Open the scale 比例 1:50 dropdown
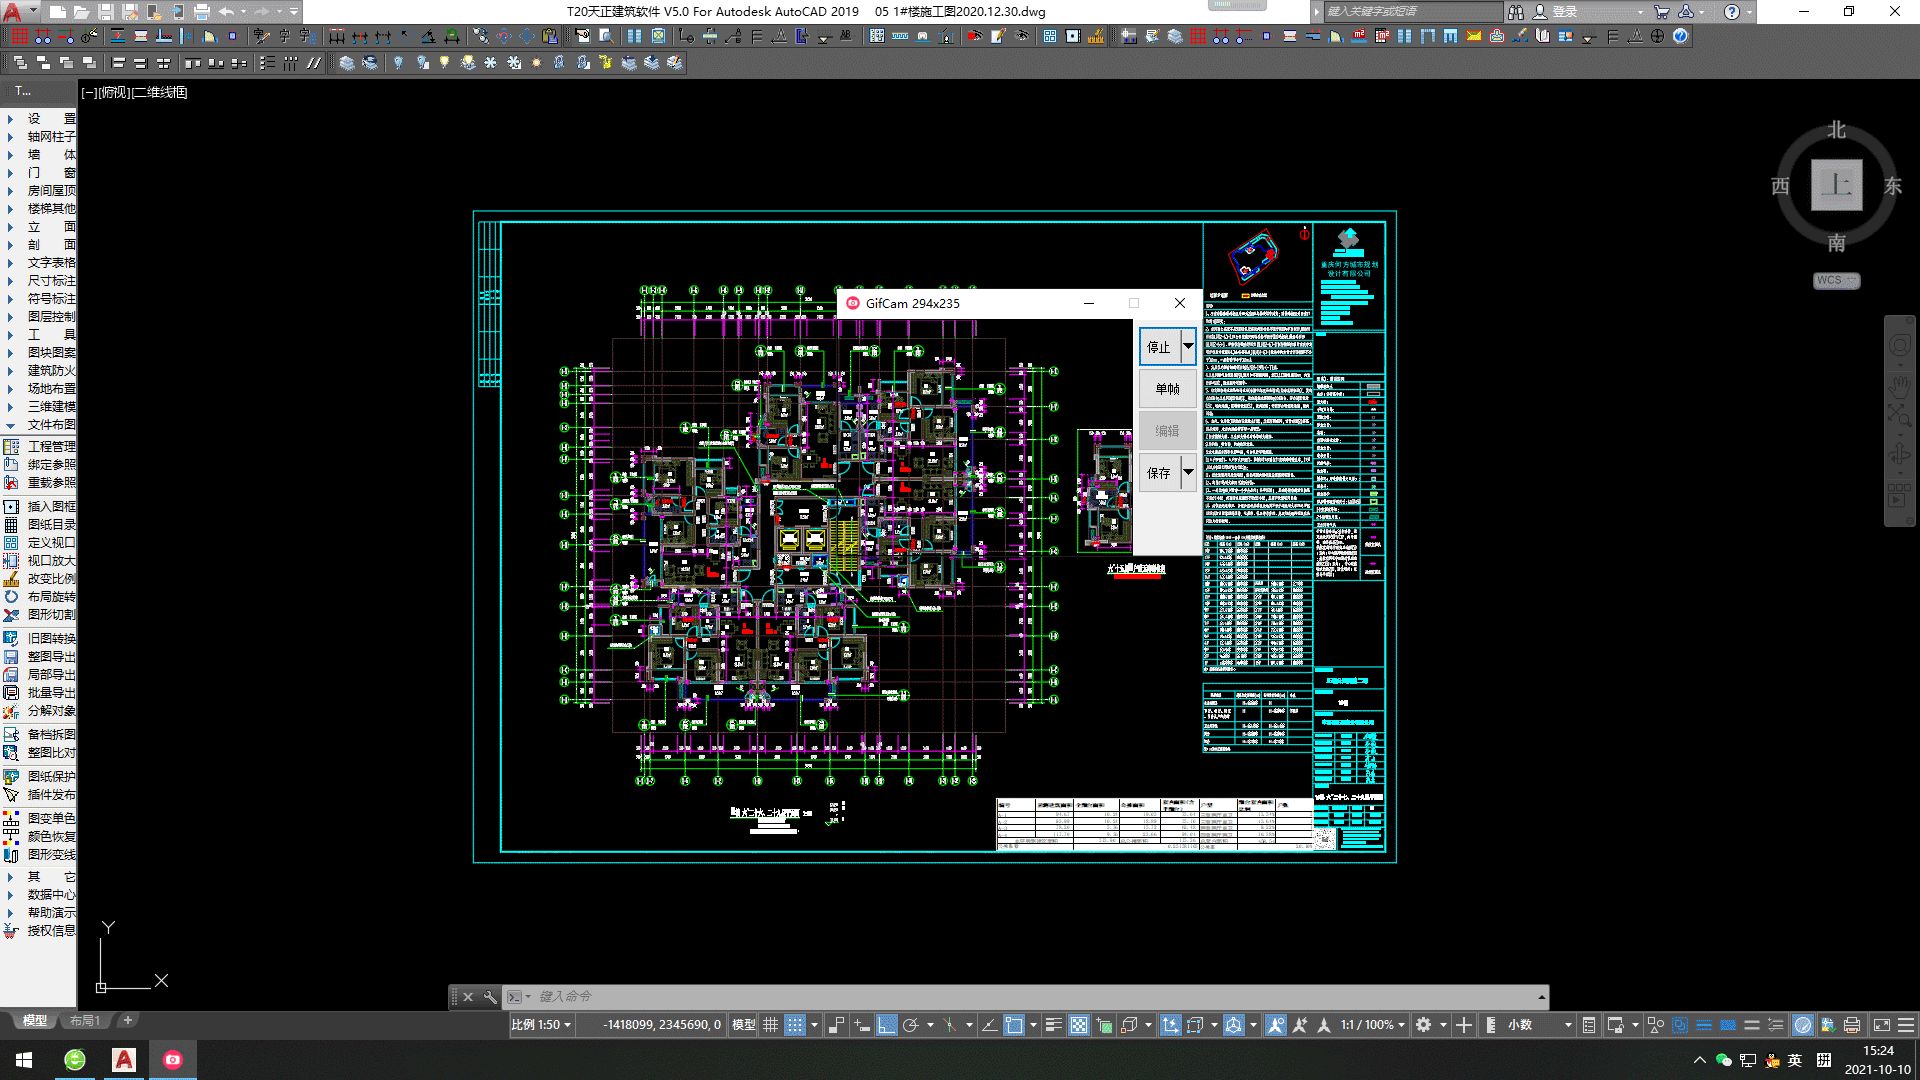This screenshot has width=1920, height=1080. click(x=541, y=1025)
